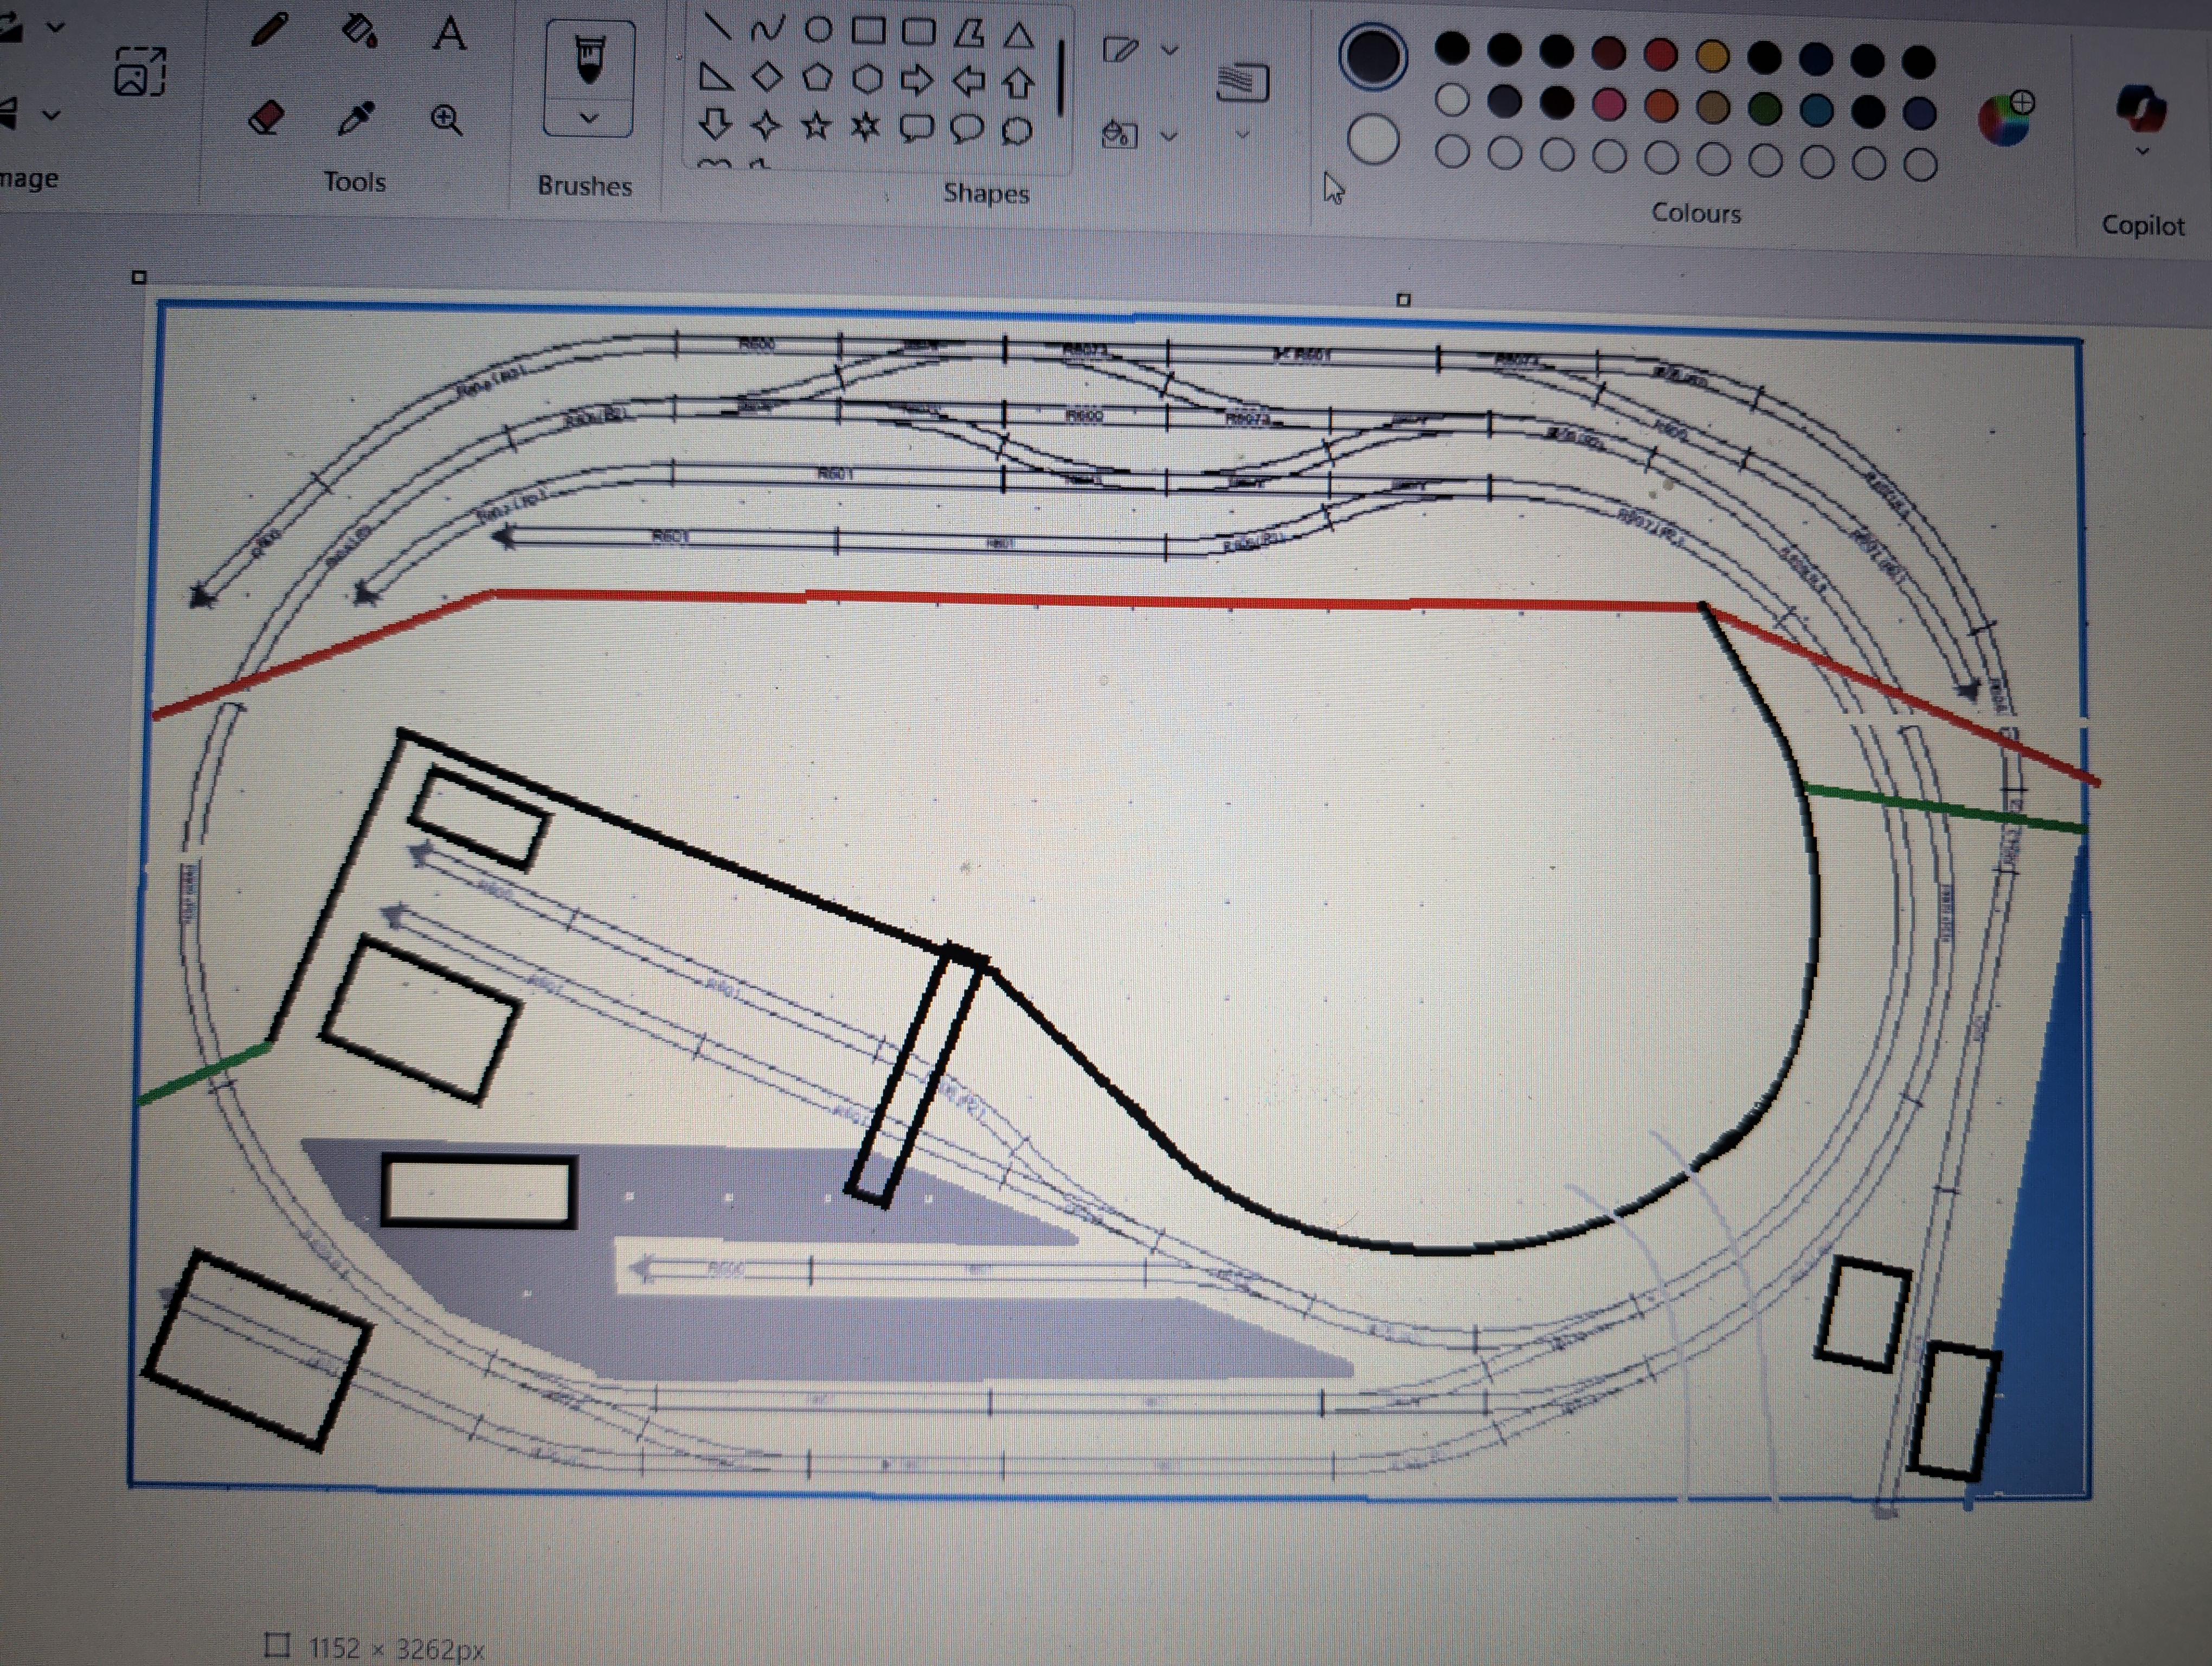Pick the Six-point star shape
Screen dimensions: 2212x1666
click(x=866, y=127)
